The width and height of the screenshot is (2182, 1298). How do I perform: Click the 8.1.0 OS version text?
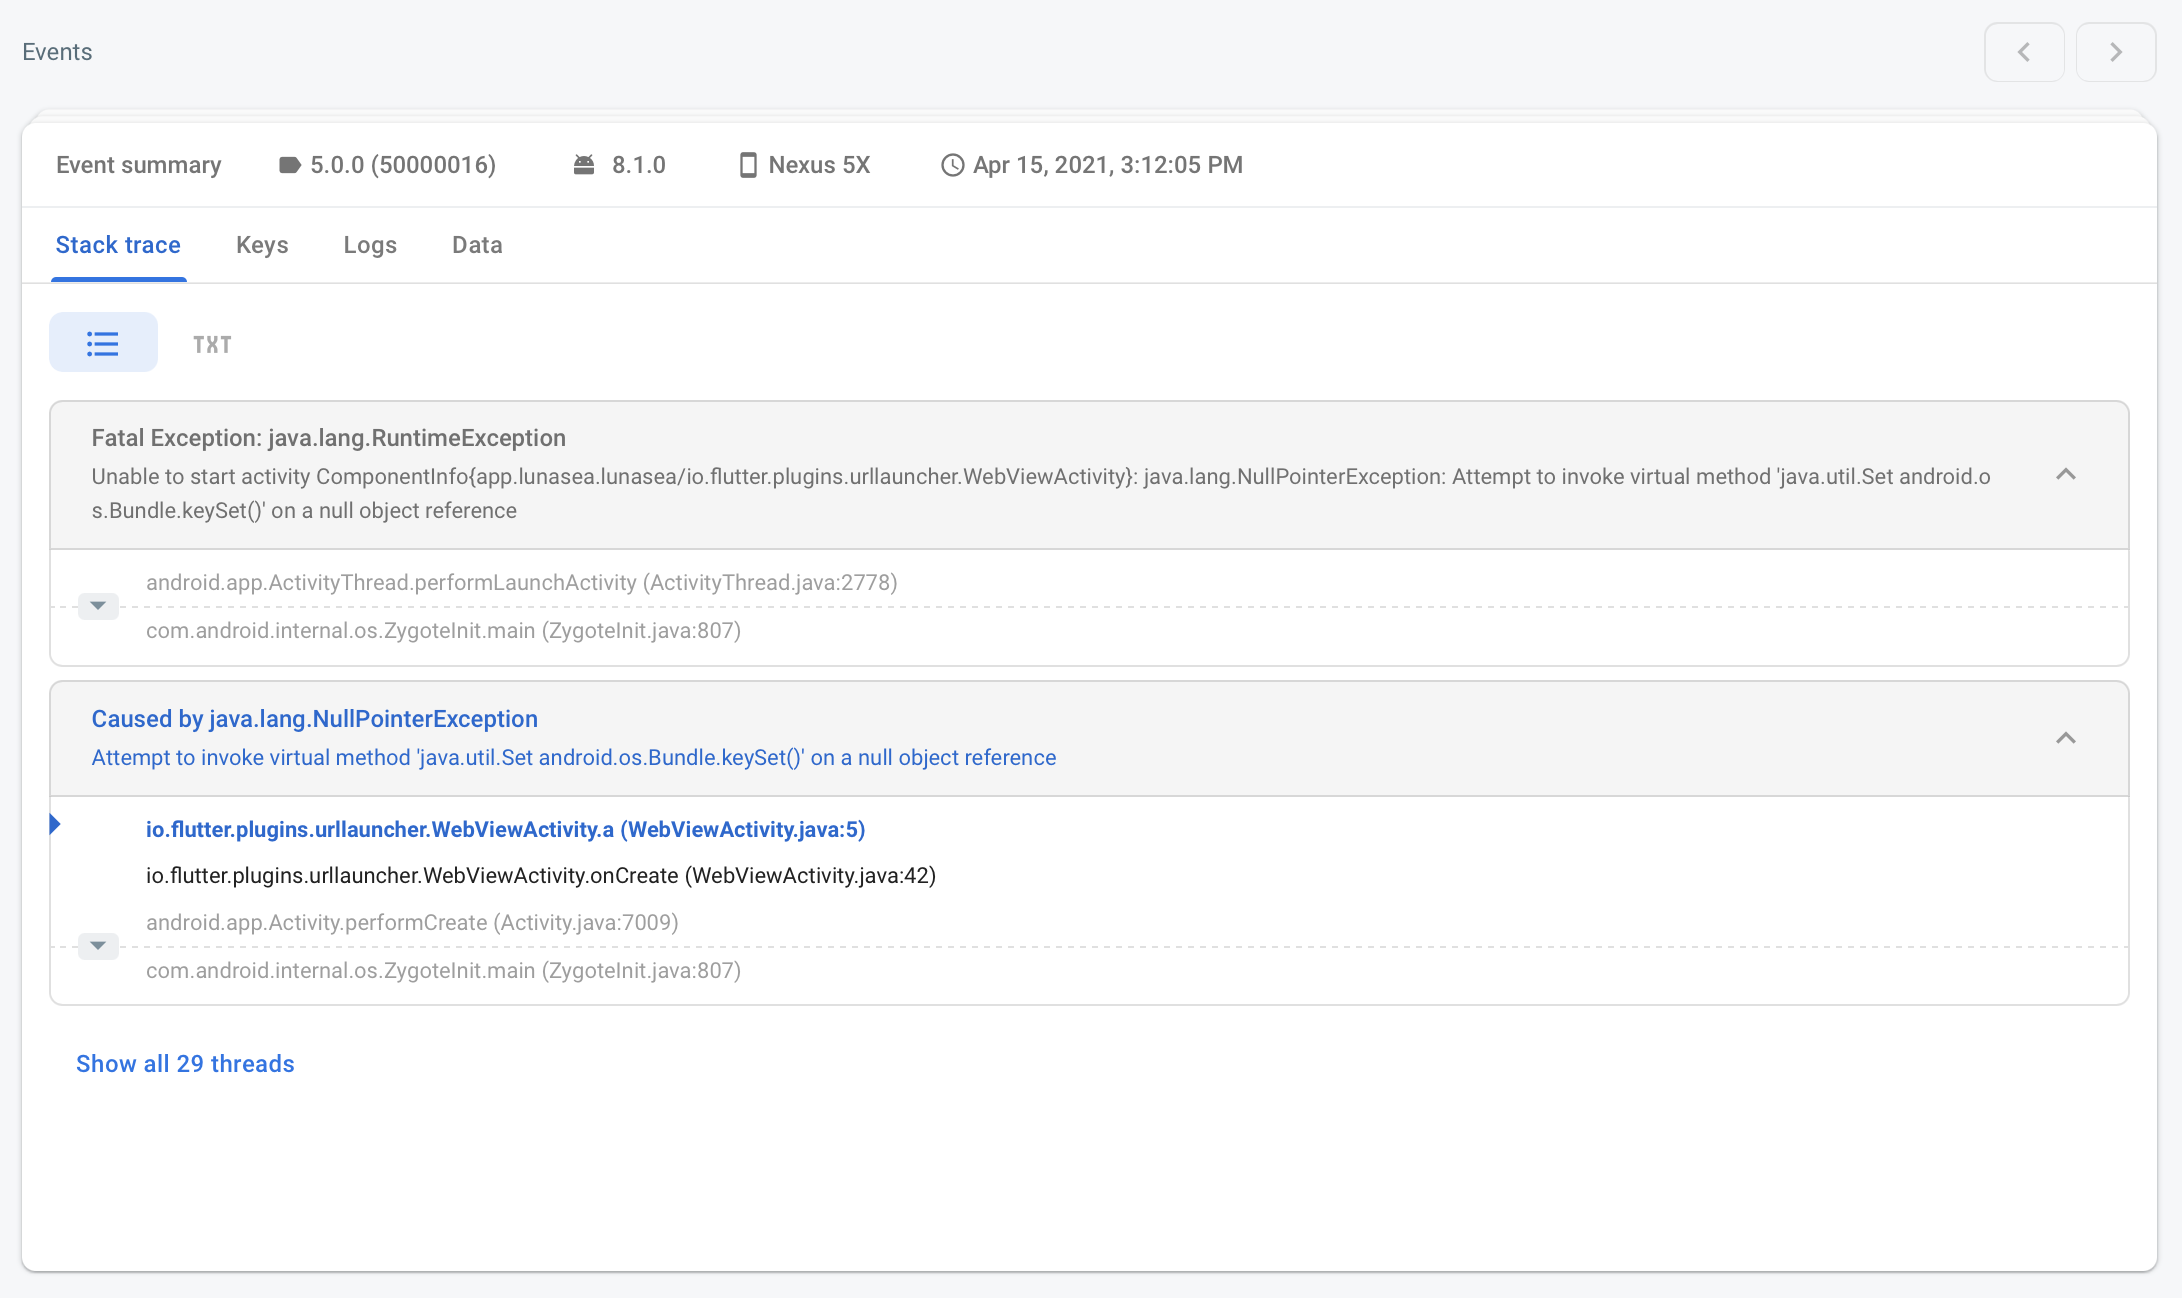coord(638,165)
